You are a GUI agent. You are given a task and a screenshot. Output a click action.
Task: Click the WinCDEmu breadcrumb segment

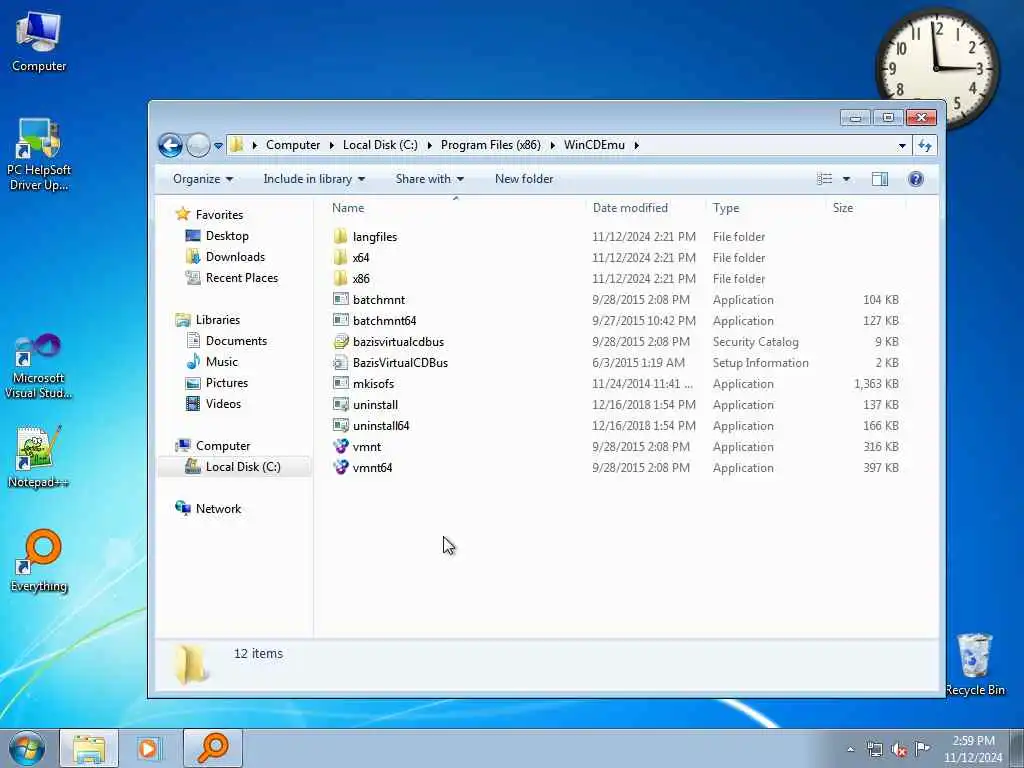pos(594,145)
